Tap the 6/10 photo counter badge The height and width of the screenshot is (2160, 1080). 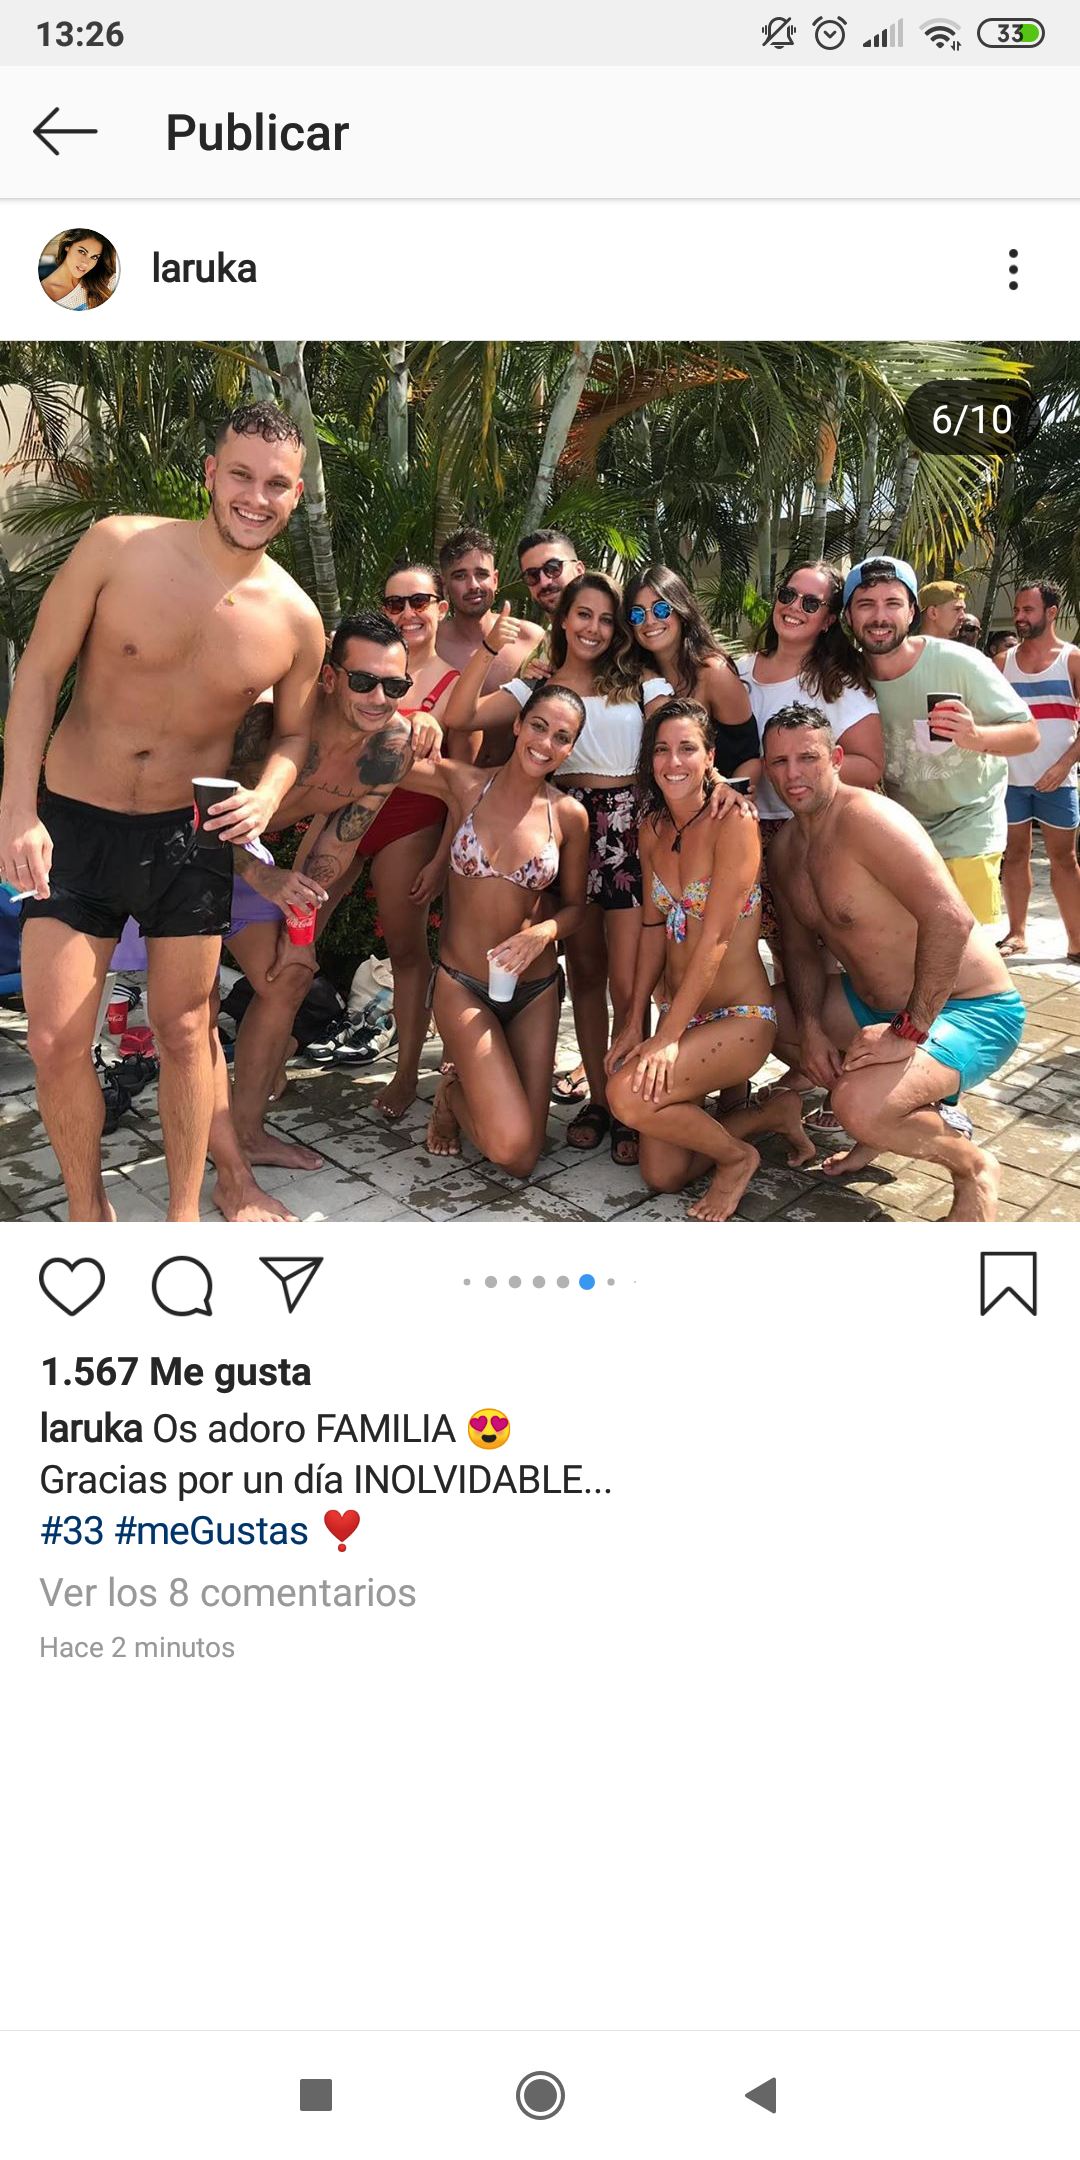tap(972, 419)
